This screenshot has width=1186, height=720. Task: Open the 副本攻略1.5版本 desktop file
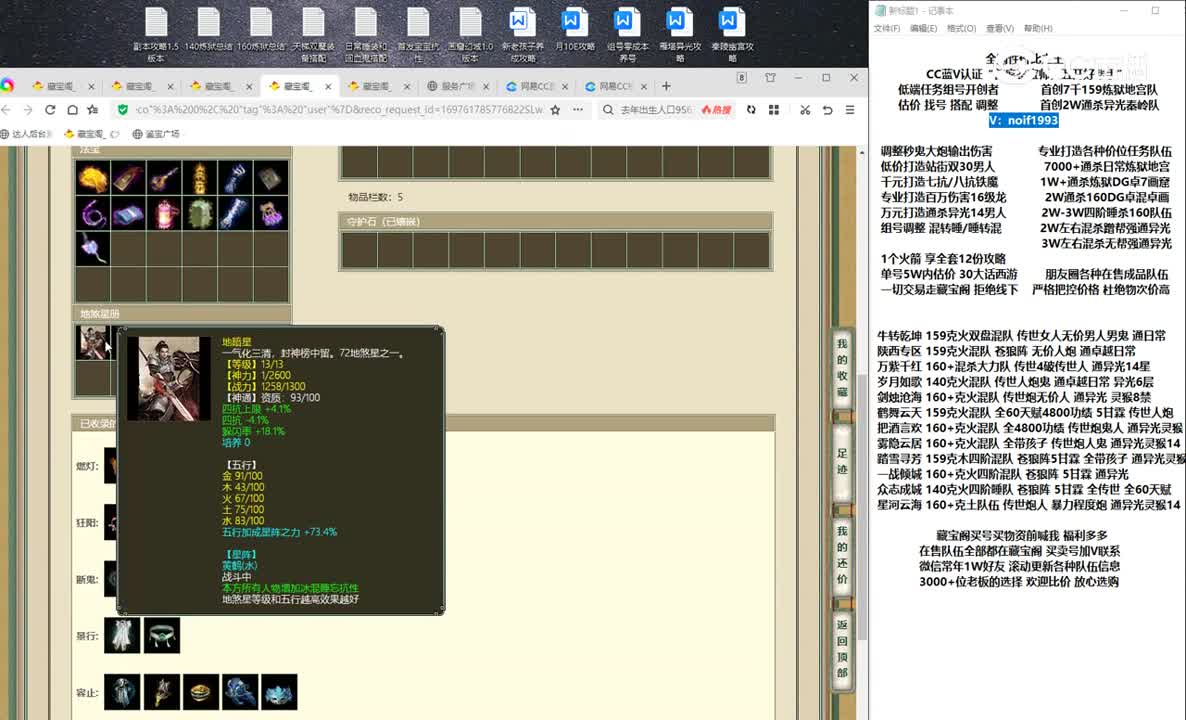156,35
